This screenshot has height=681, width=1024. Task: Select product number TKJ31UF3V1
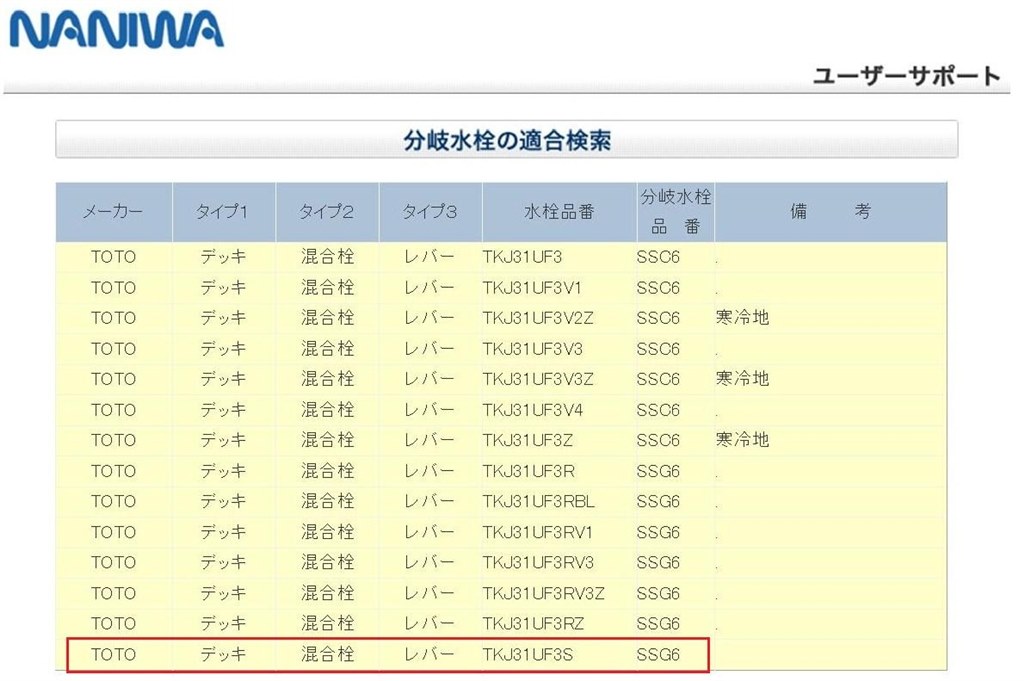[532, 288]
